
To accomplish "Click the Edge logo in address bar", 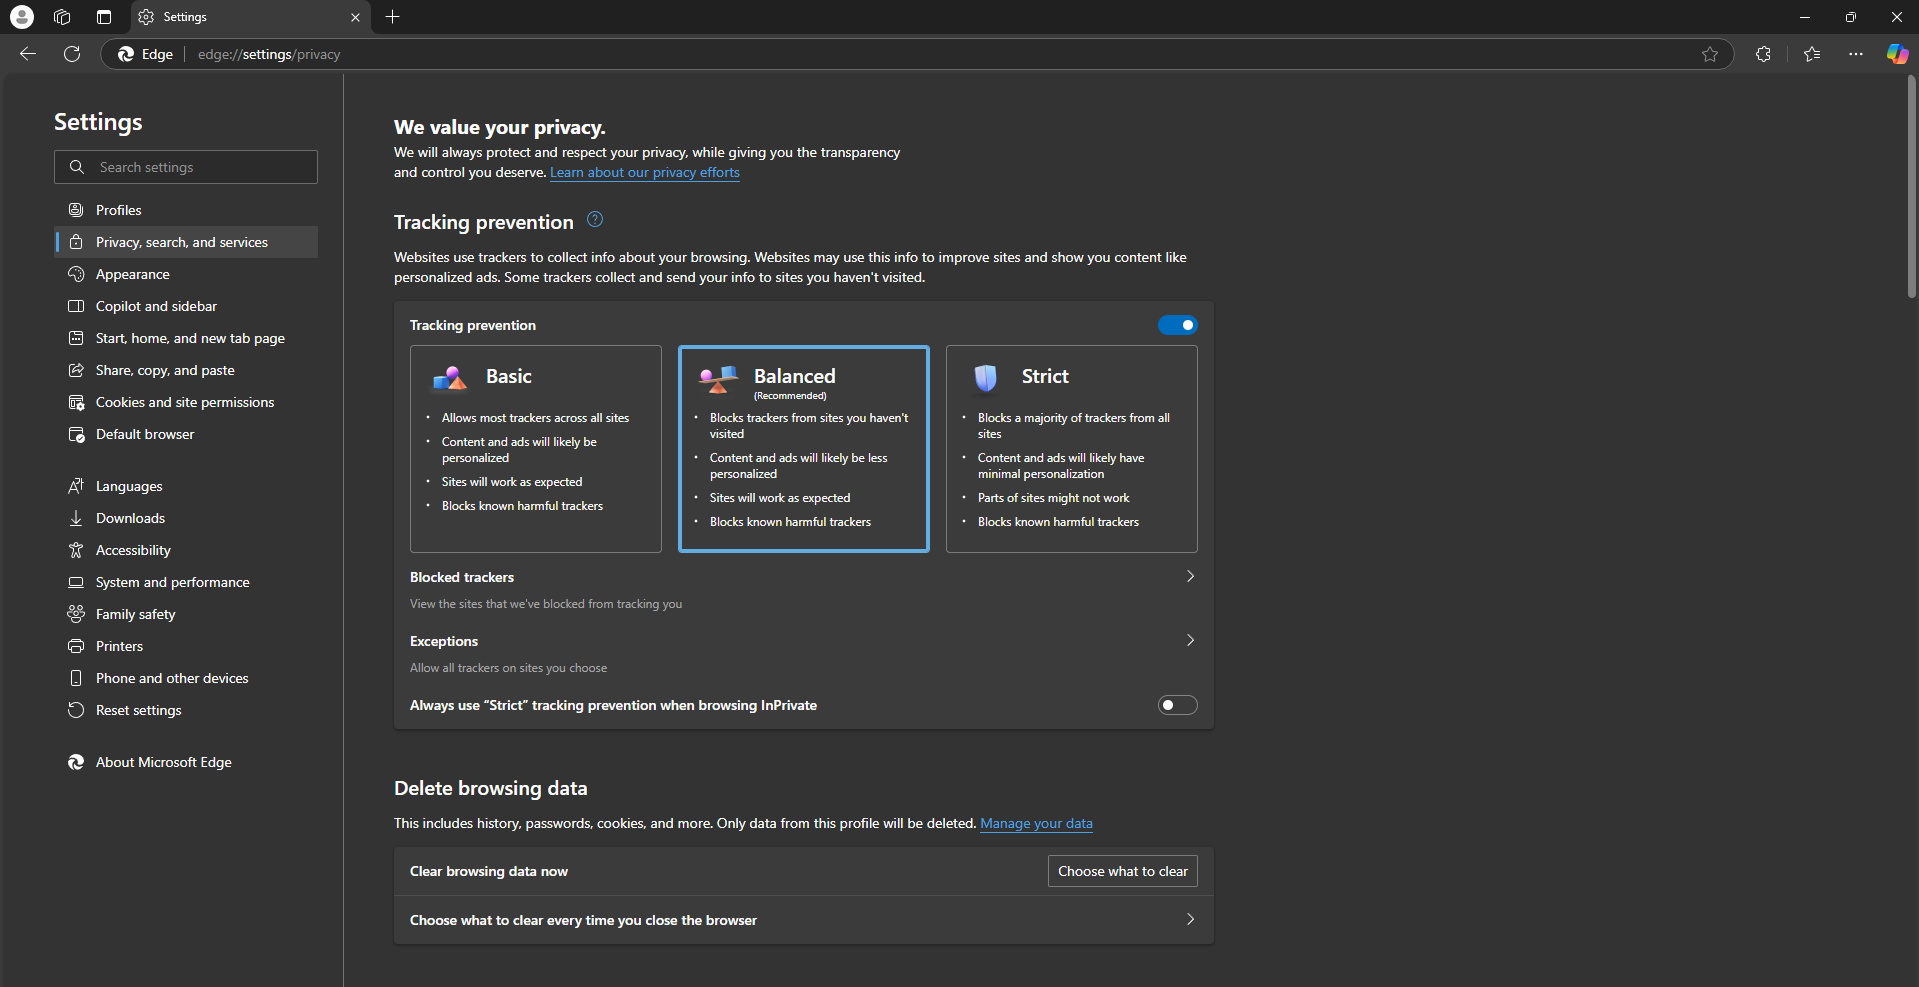I will click(x=126, y=54).
